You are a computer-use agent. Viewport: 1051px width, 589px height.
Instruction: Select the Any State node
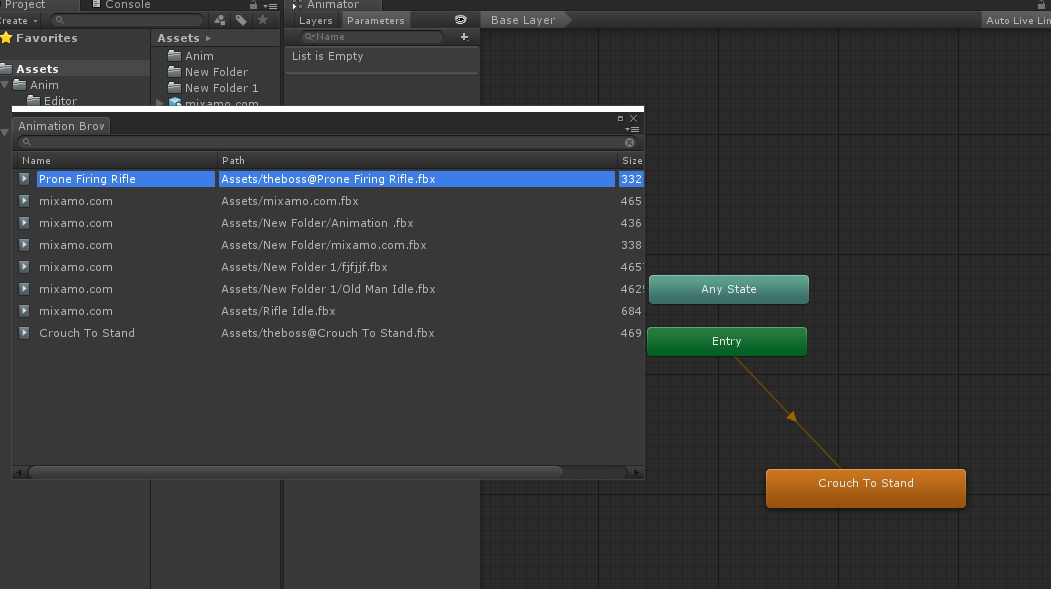729,289
